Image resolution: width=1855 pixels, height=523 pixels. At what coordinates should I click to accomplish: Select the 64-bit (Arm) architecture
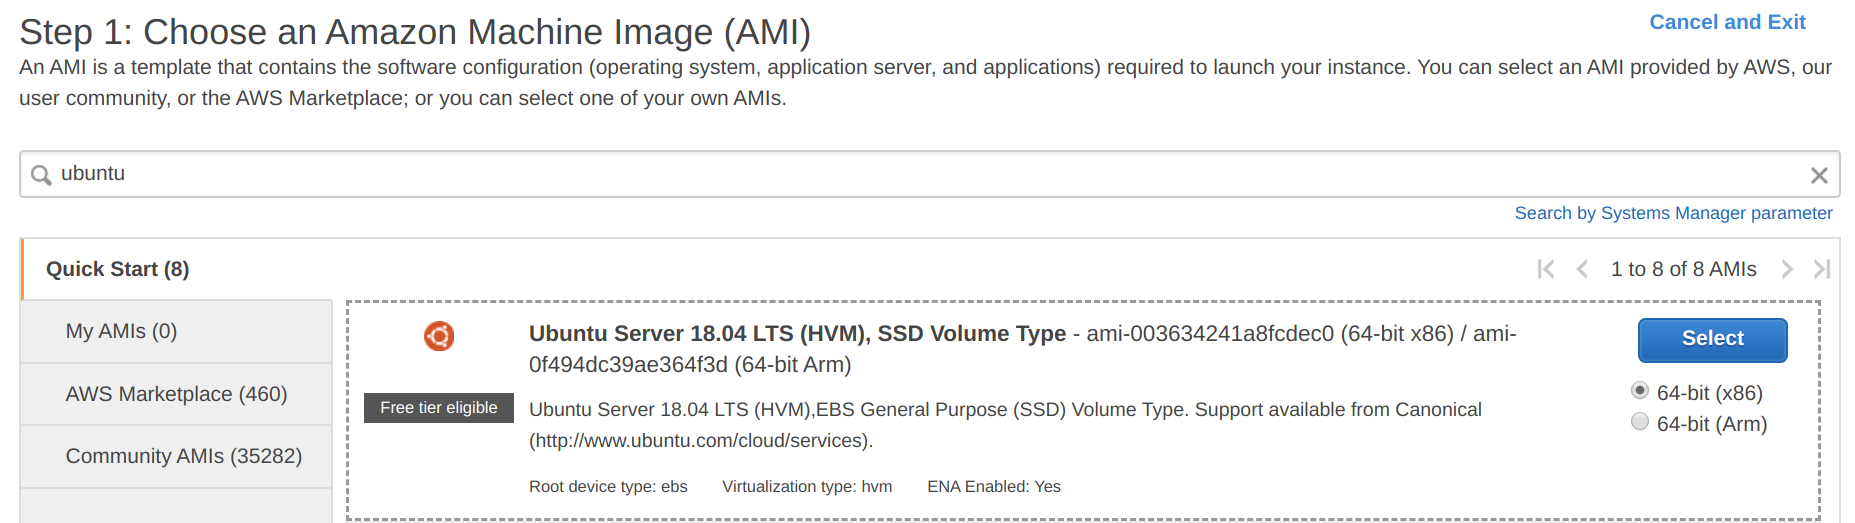point(1640,422)
